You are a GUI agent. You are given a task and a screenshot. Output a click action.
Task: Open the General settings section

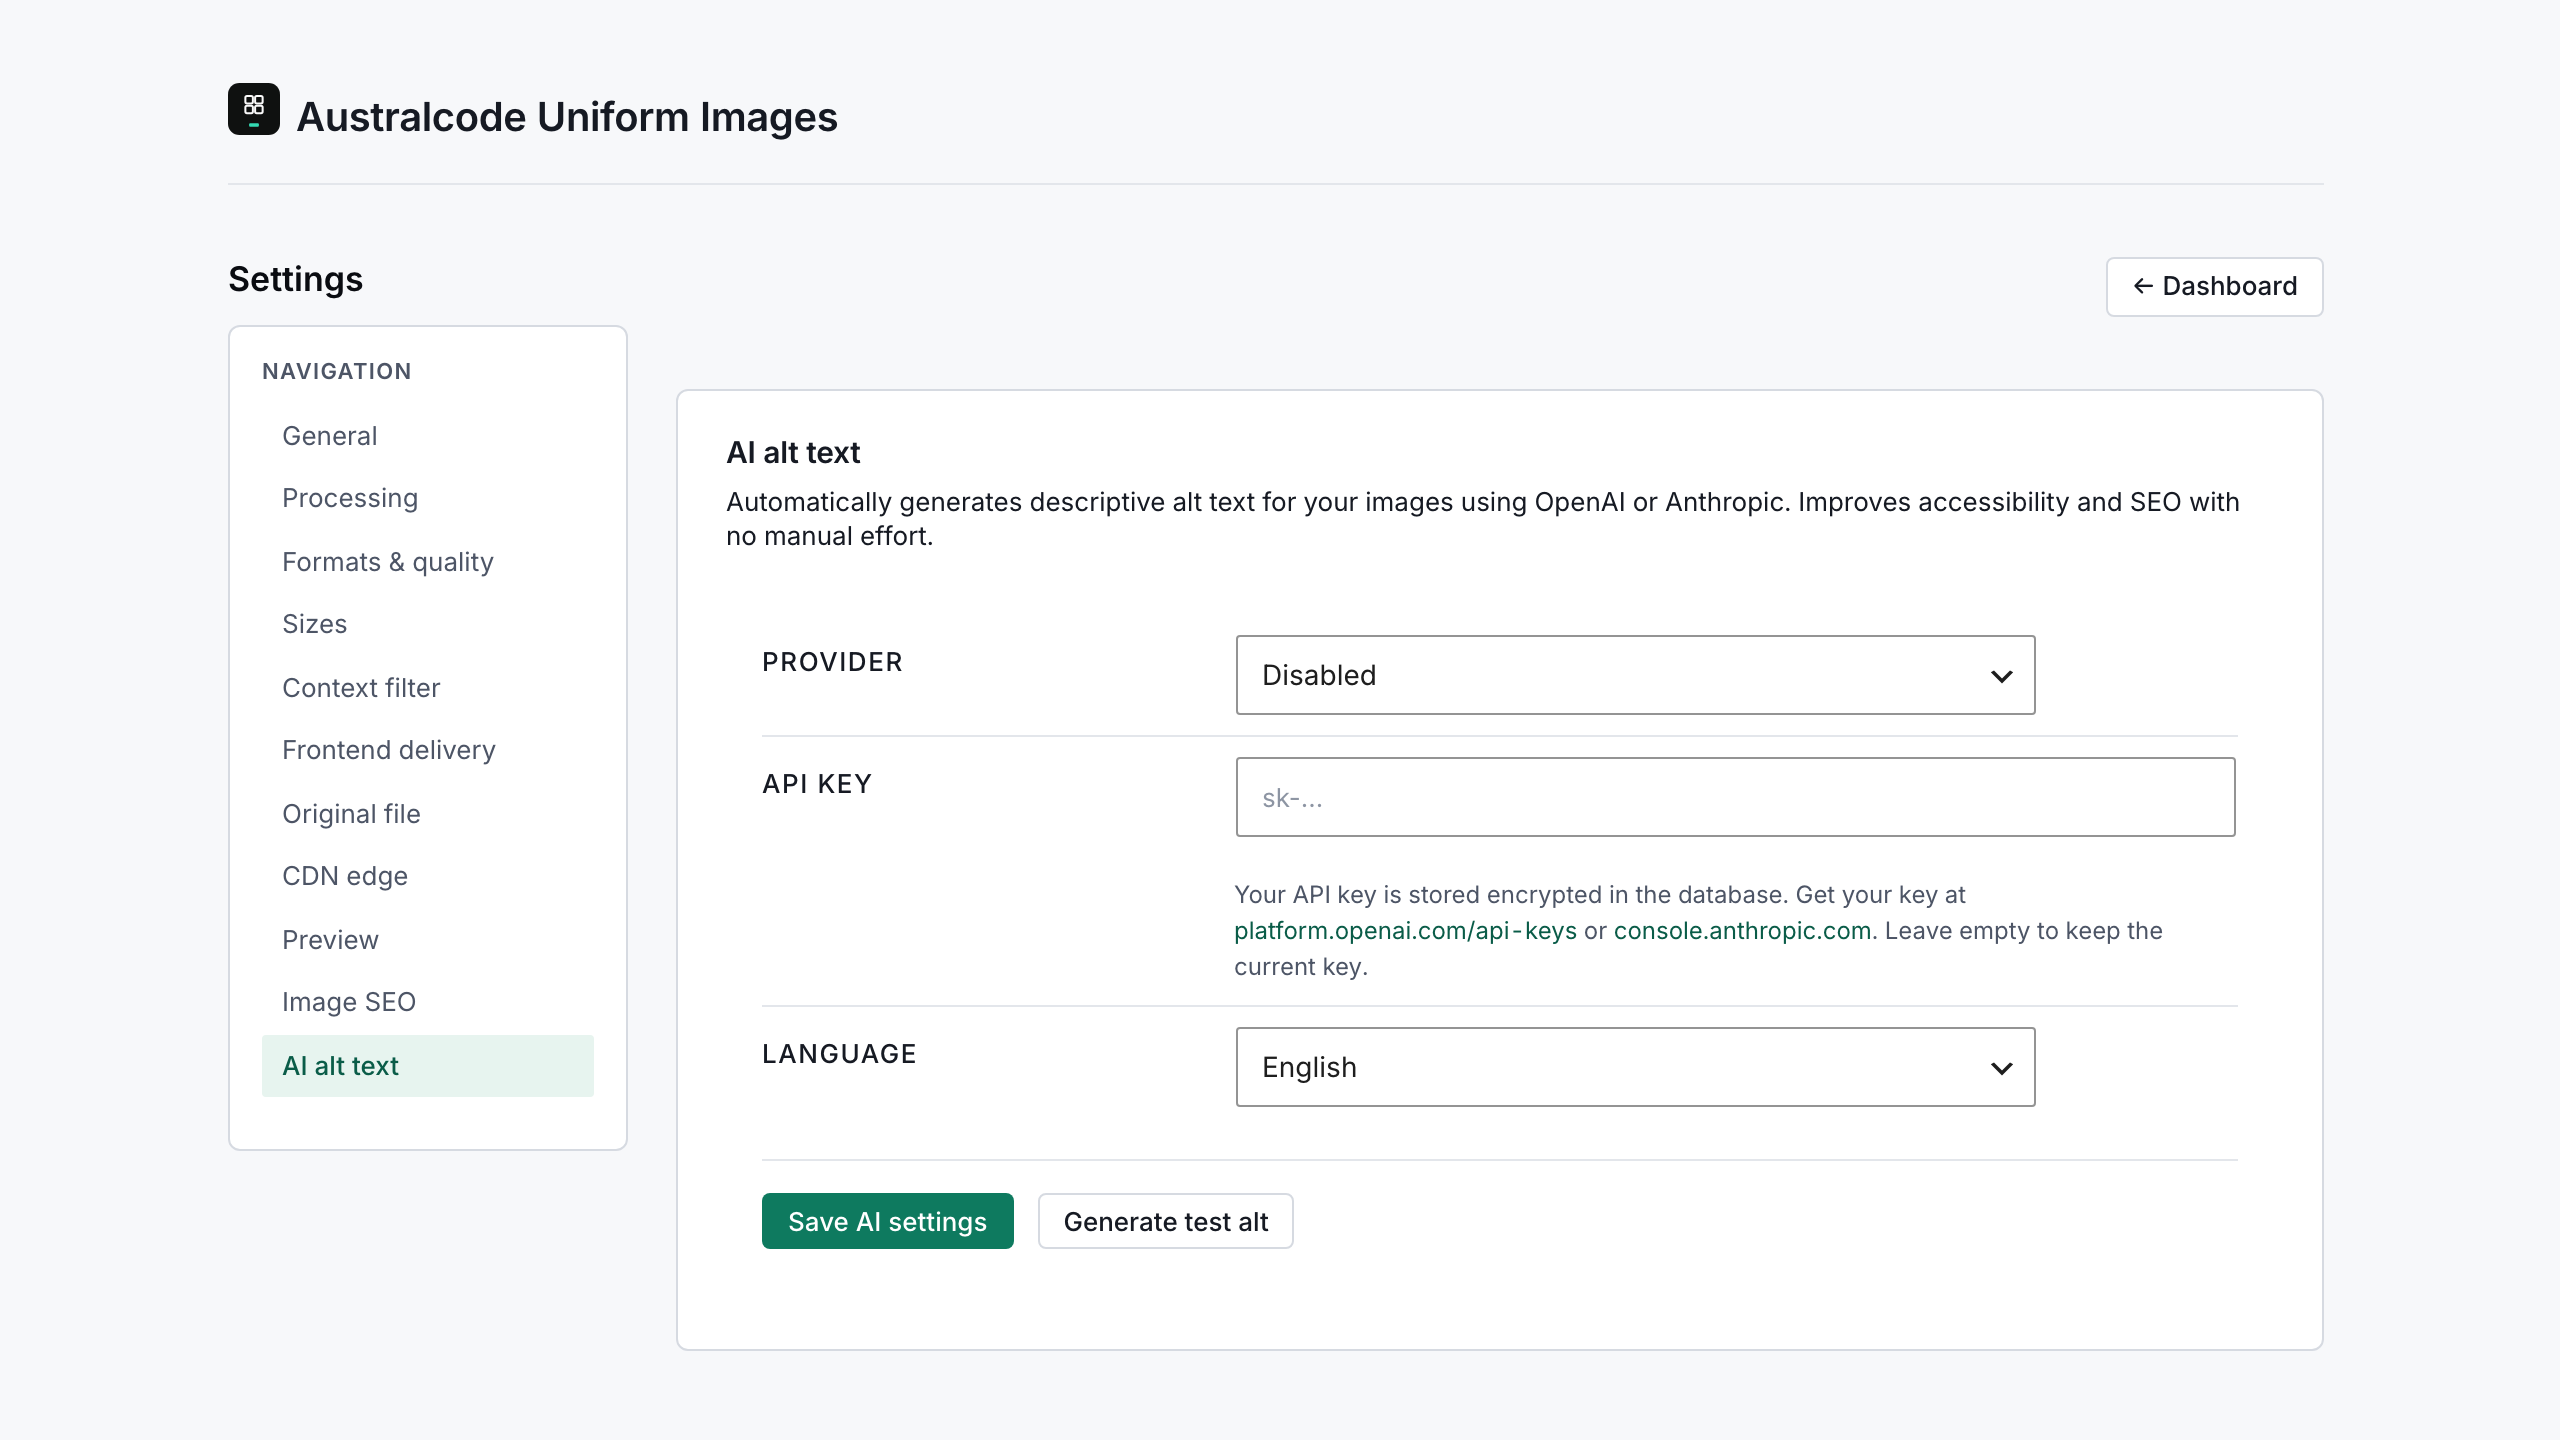click(428, 436)
